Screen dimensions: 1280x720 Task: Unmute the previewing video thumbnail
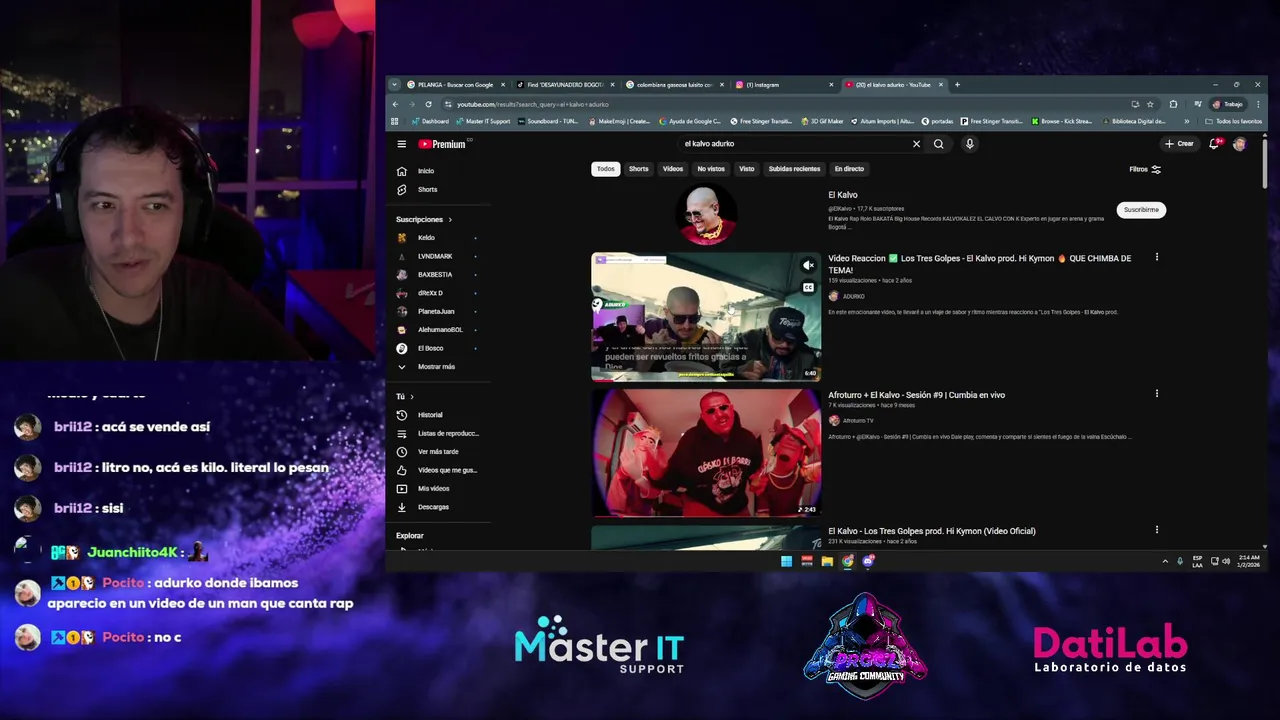click(x=808, y=266)
